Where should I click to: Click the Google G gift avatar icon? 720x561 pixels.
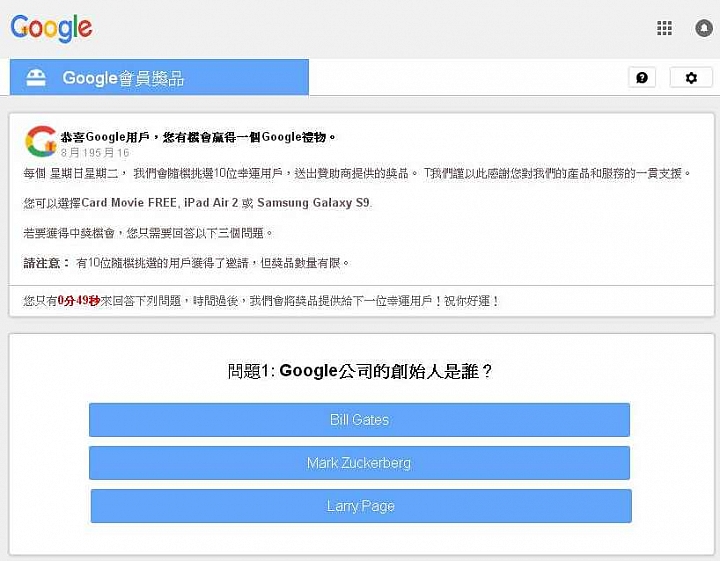[x=41, y=141]
